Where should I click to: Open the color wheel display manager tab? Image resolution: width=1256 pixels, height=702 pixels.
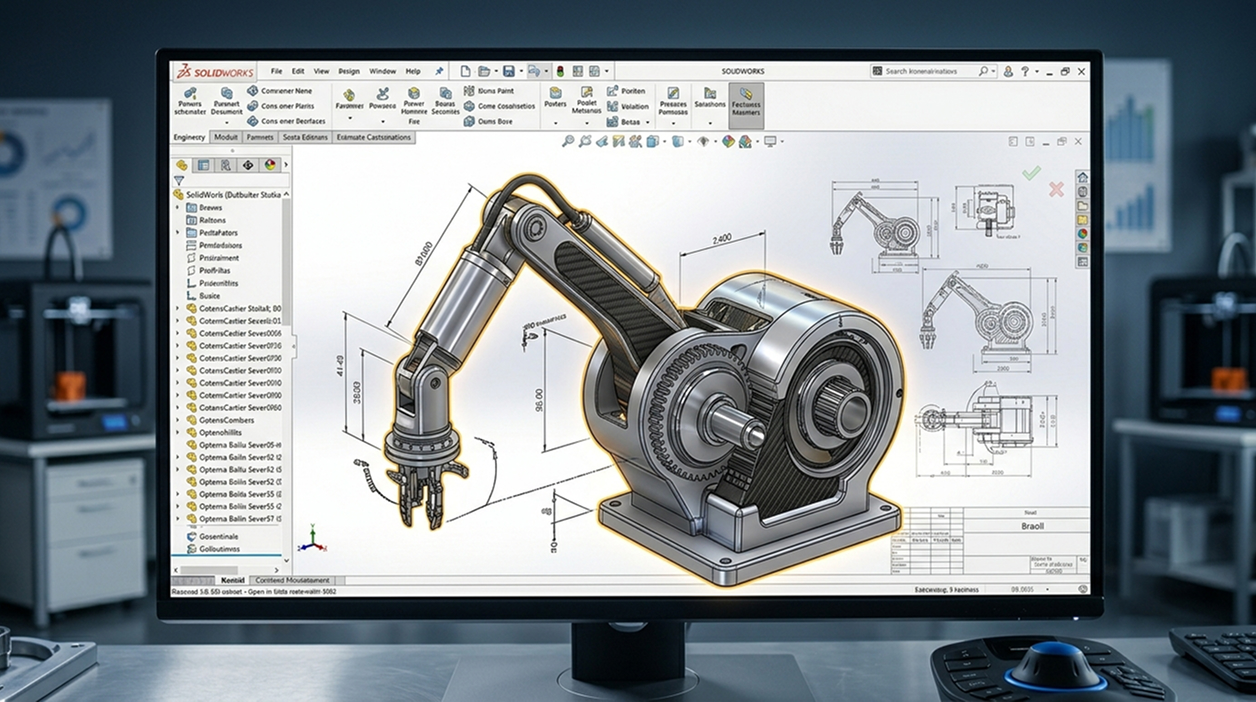(270, 165)
